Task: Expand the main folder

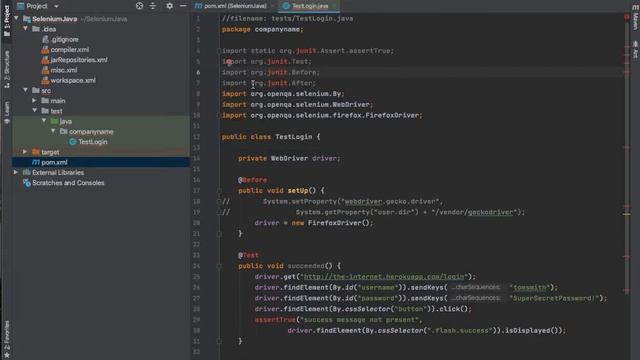Action: click(34, 100)
